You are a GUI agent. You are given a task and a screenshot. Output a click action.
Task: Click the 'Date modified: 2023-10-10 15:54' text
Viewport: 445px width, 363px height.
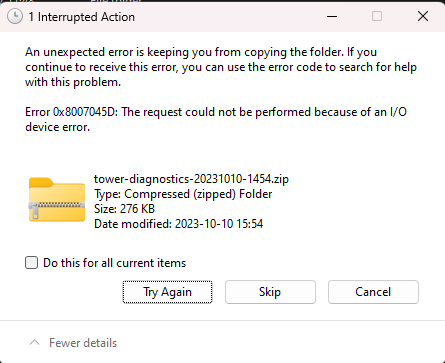coord(179,224)
